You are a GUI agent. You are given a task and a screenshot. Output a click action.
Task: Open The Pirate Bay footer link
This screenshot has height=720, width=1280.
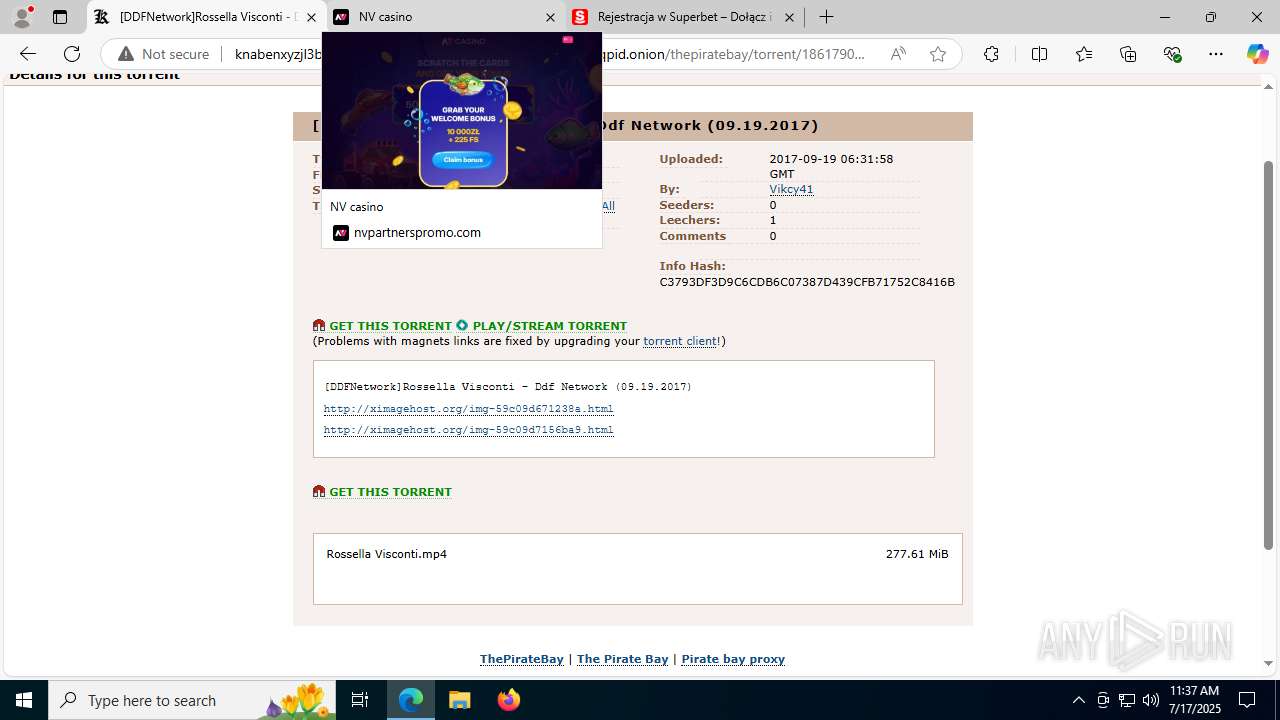(x=622, y=659)
